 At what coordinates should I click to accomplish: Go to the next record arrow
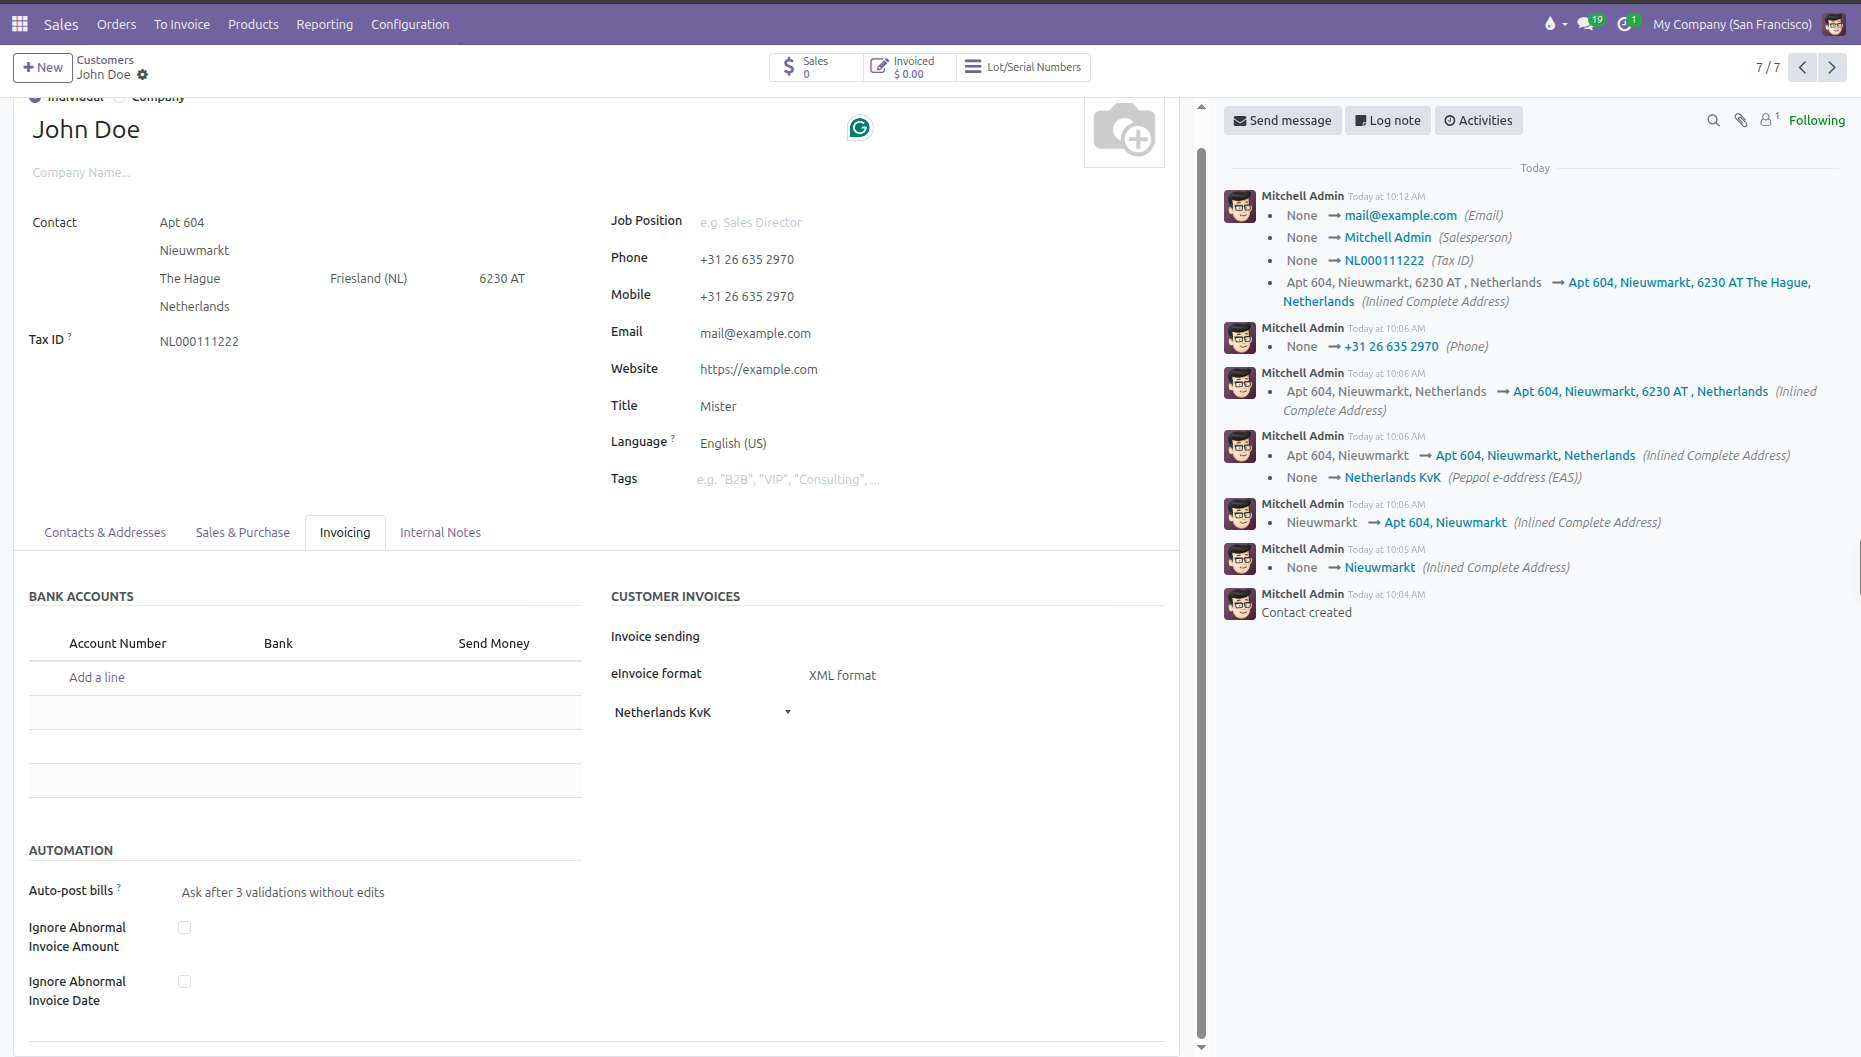(1832, 67)
